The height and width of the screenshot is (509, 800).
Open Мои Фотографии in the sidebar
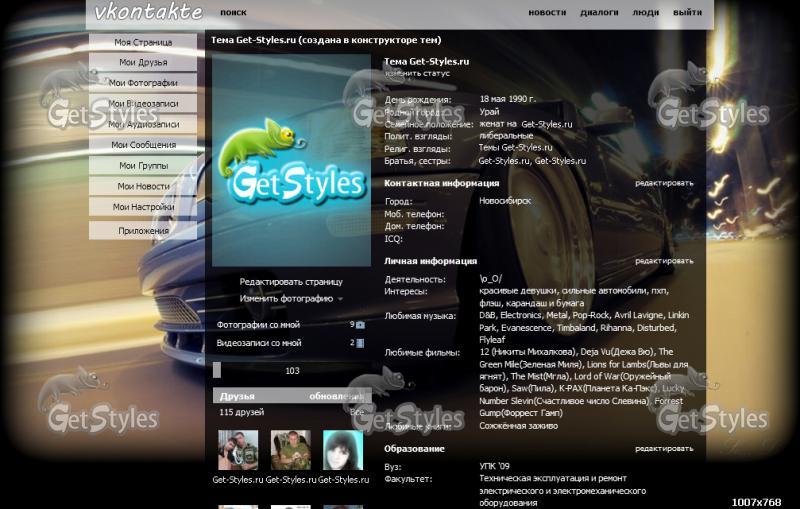coord(143,83)
